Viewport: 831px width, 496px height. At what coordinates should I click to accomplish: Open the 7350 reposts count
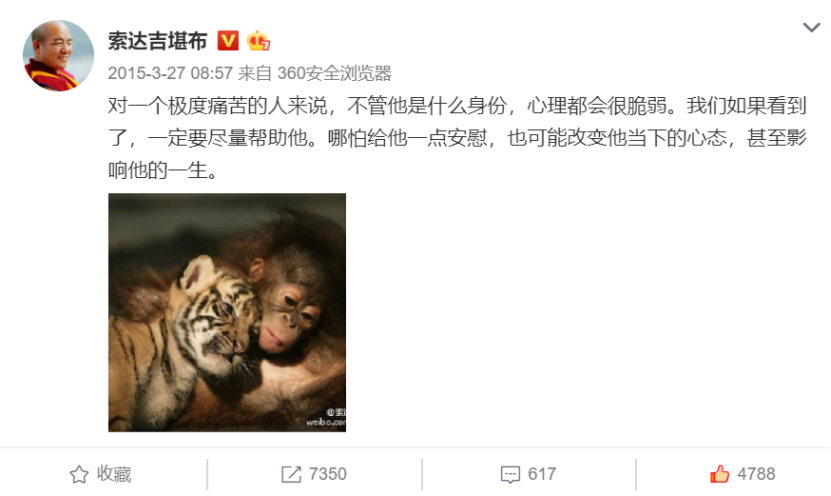pos(328,474)
